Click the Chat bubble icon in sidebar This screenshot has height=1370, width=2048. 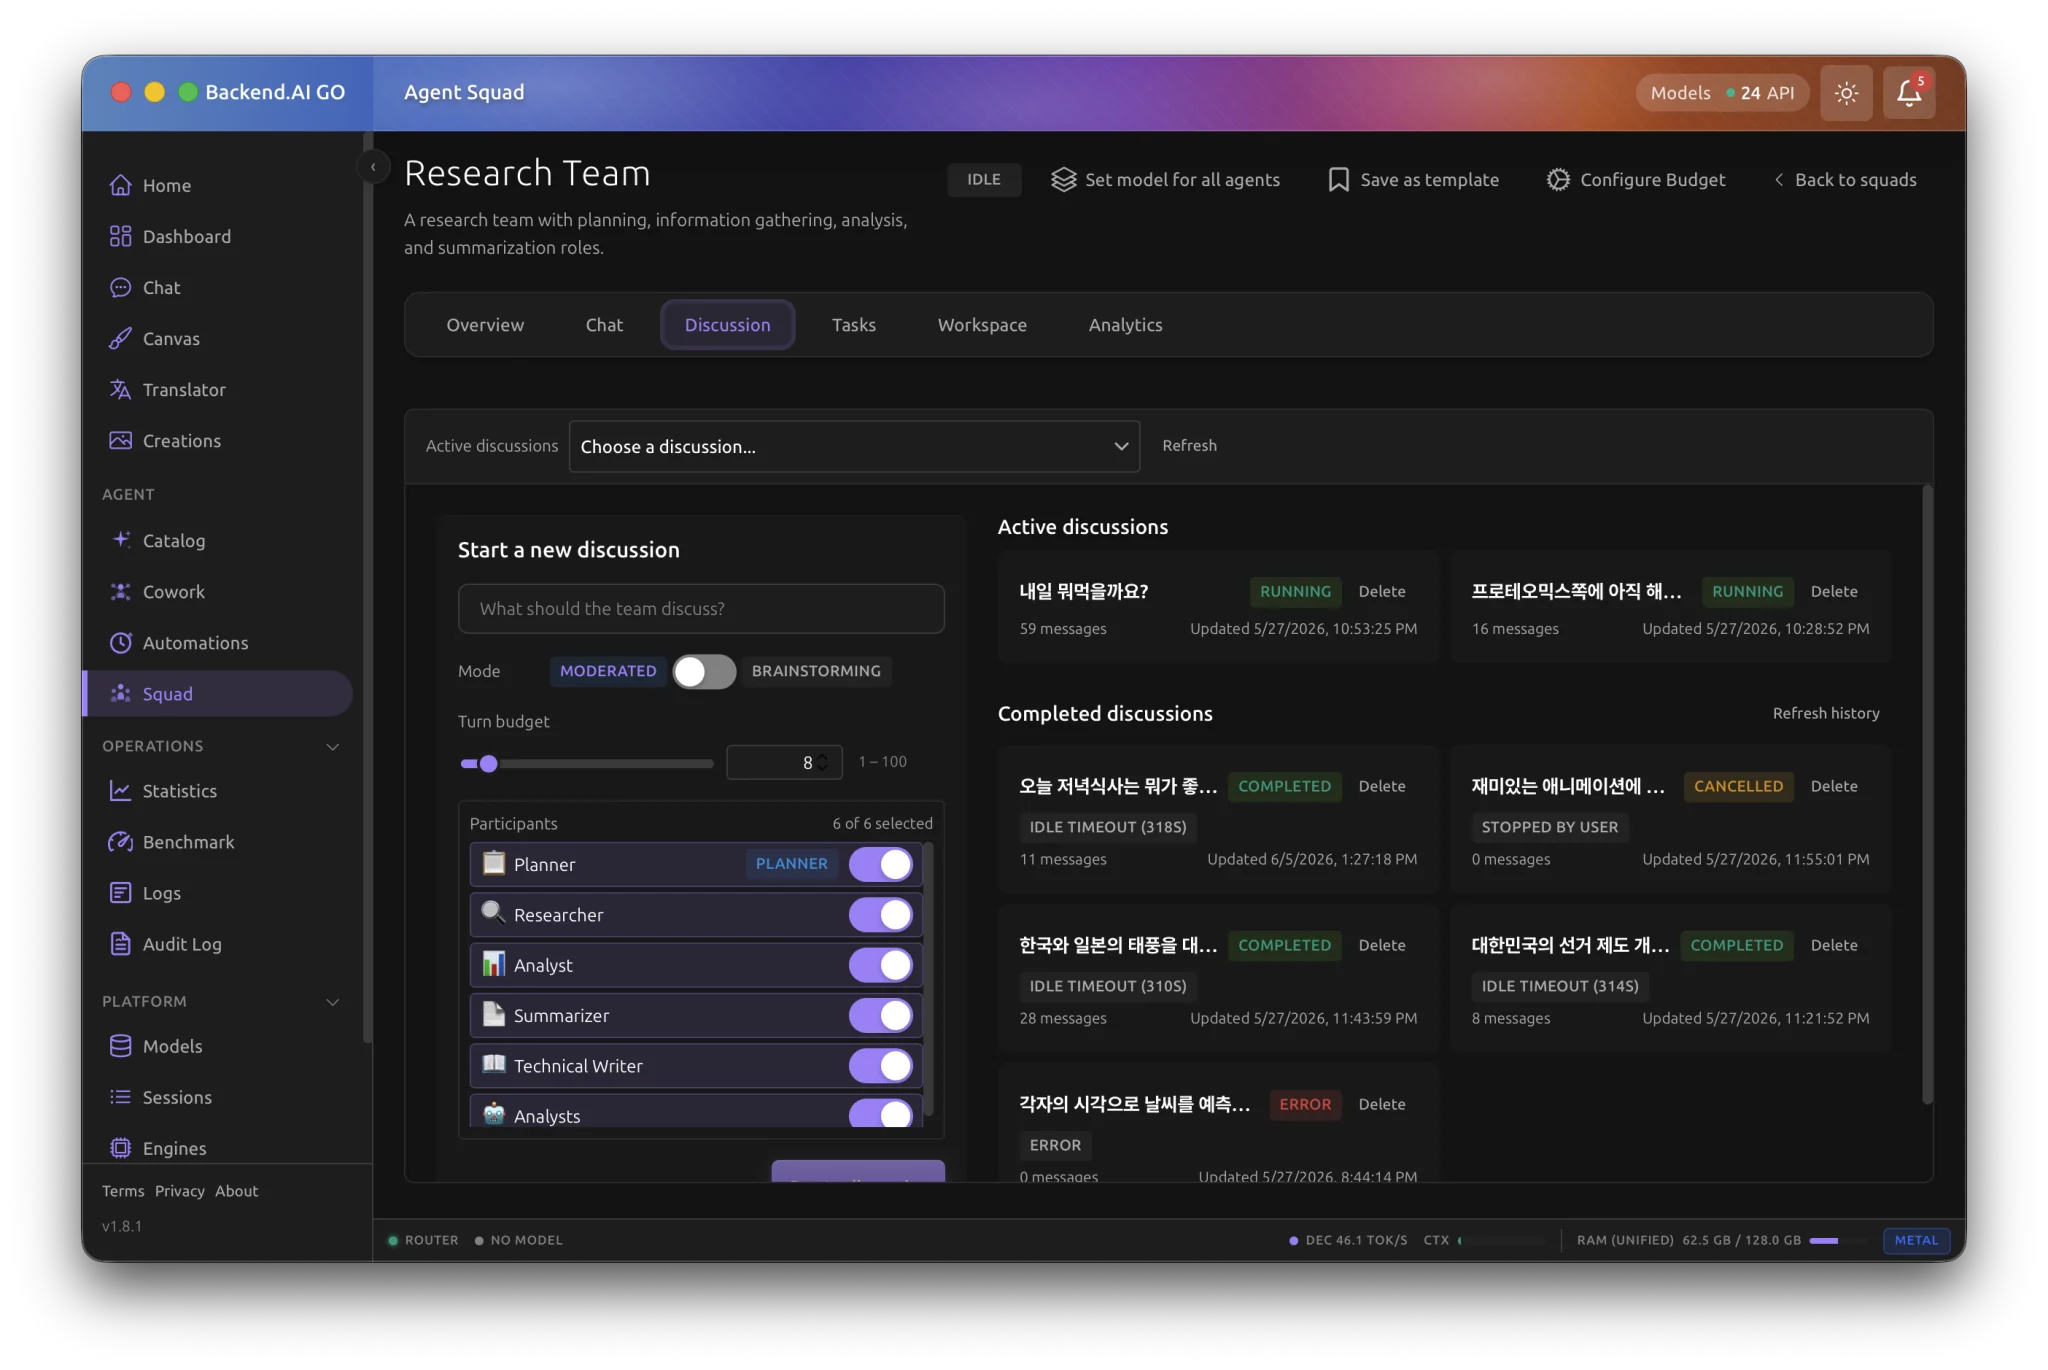[120, 287]
